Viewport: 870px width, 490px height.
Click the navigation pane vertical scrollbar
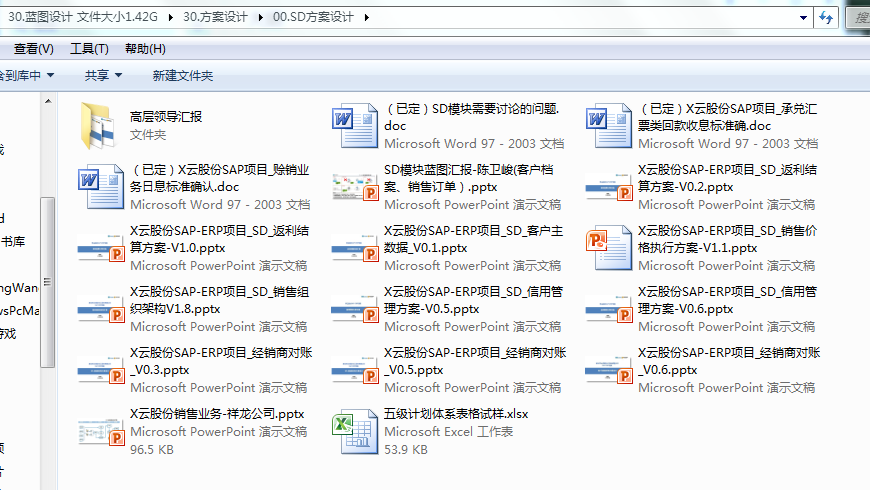click(47, 280)
